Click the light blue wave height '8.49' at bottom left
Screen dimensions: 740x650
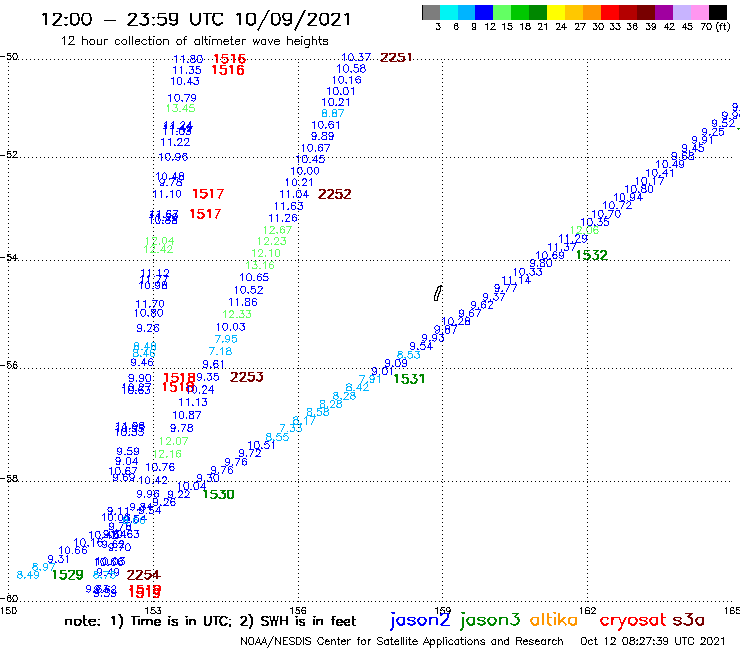28,575
